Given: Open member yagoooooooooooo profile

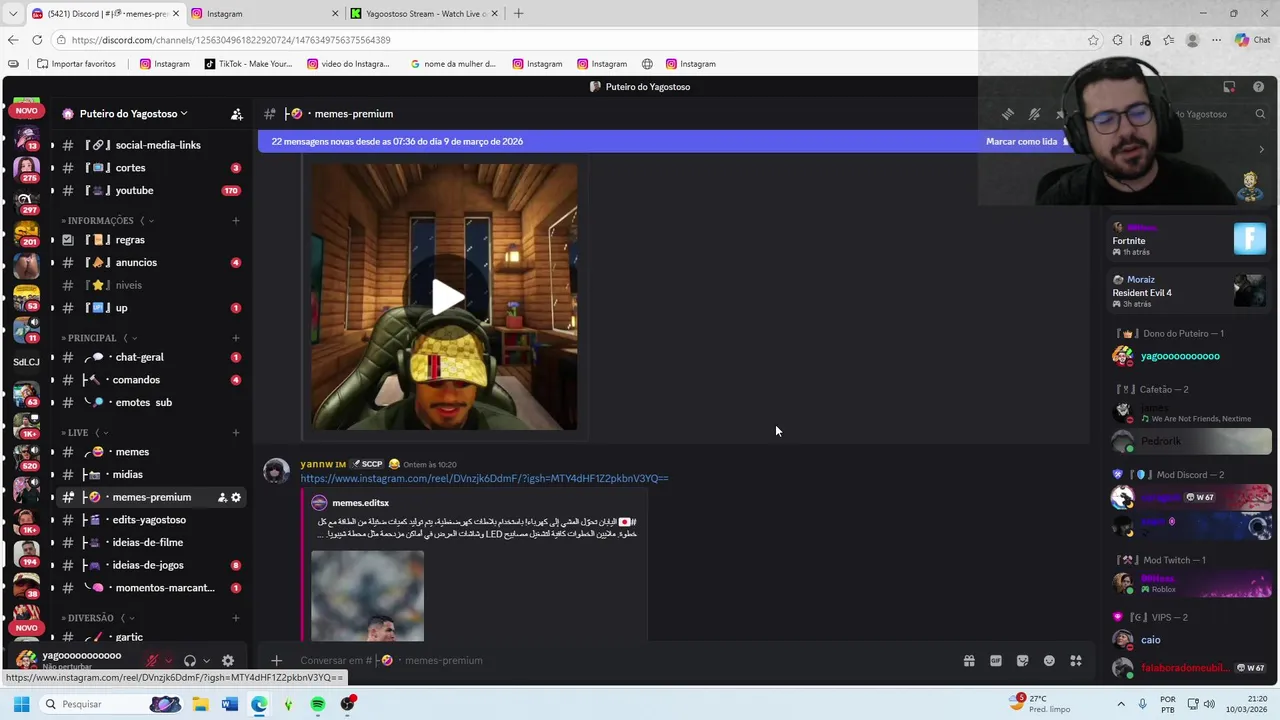Looking at the screenshot, I should (1180, 356).
